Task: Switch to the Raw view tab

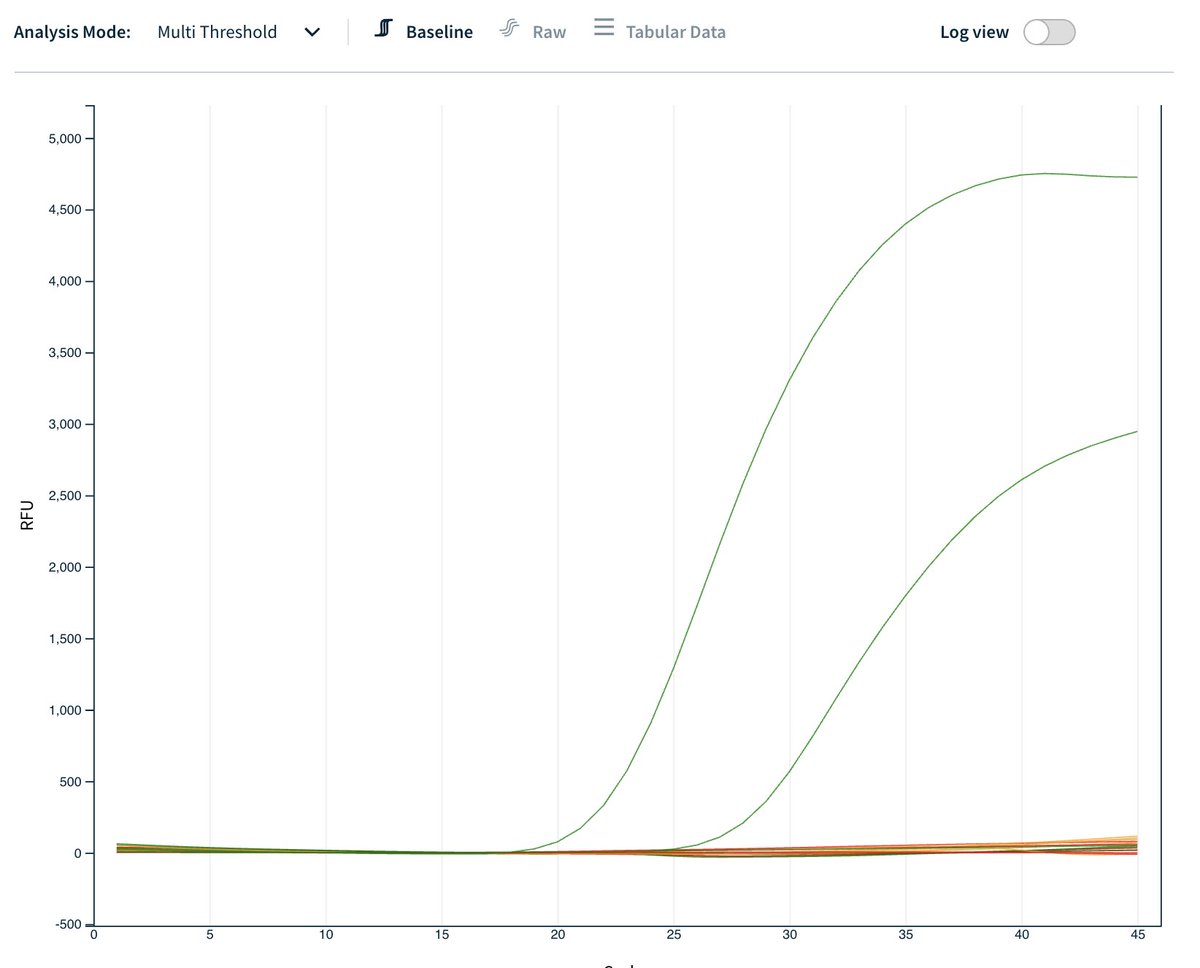Action: point(548,32)
